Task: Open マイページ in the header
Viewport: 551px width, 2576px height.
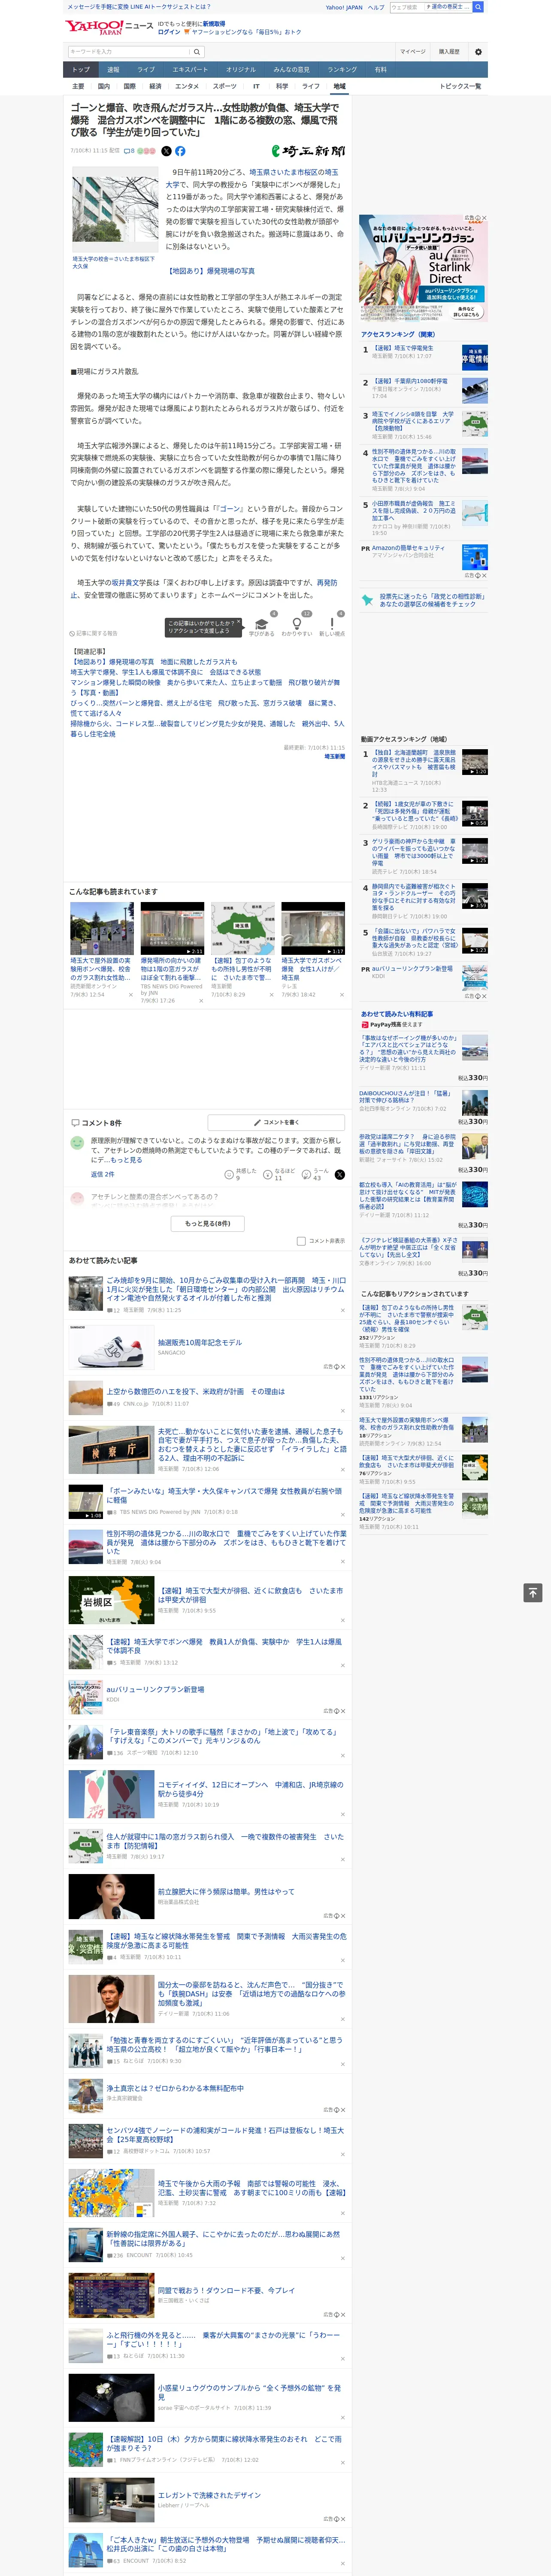Action: click(x=413, y=52)
